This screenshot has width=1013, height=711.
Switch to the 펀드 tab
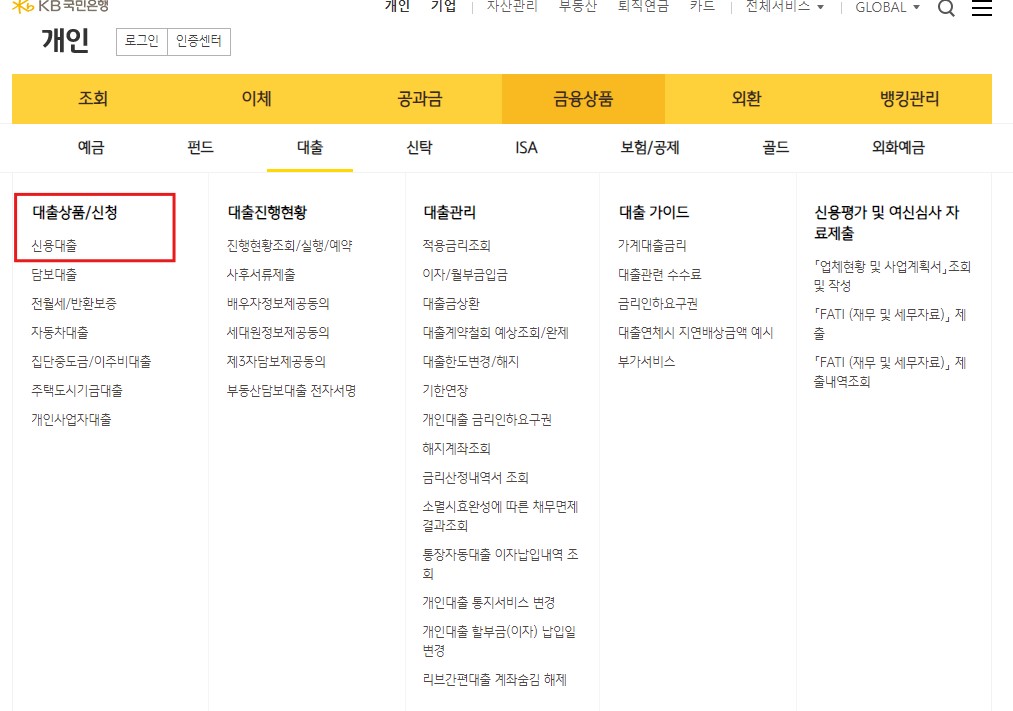197,146
